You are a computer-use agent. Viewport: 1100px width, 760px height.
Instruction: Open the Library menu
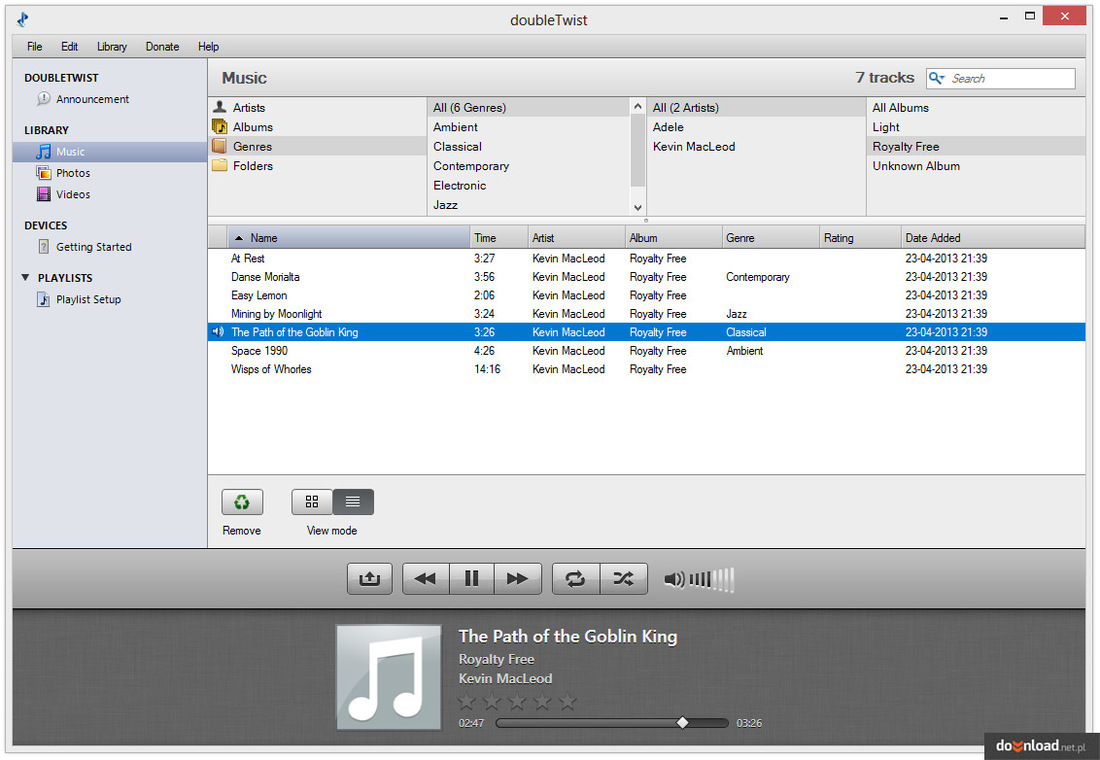tap(112, 46)
